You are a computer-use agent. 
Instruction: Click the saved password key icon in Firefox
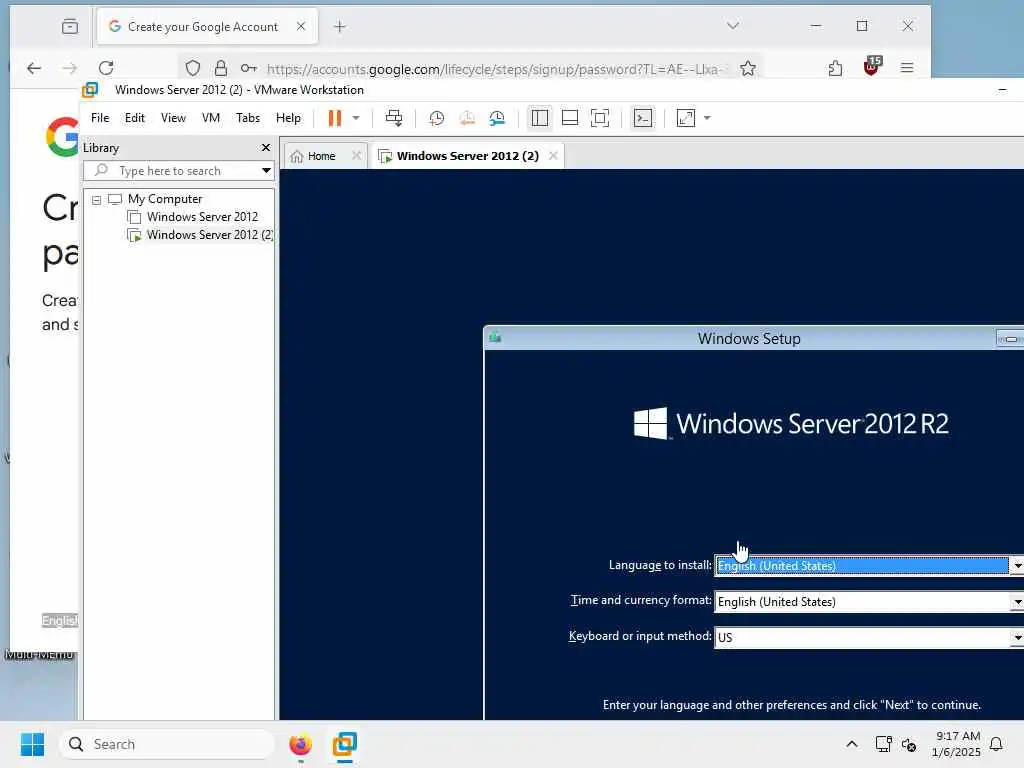coord(248,68)
